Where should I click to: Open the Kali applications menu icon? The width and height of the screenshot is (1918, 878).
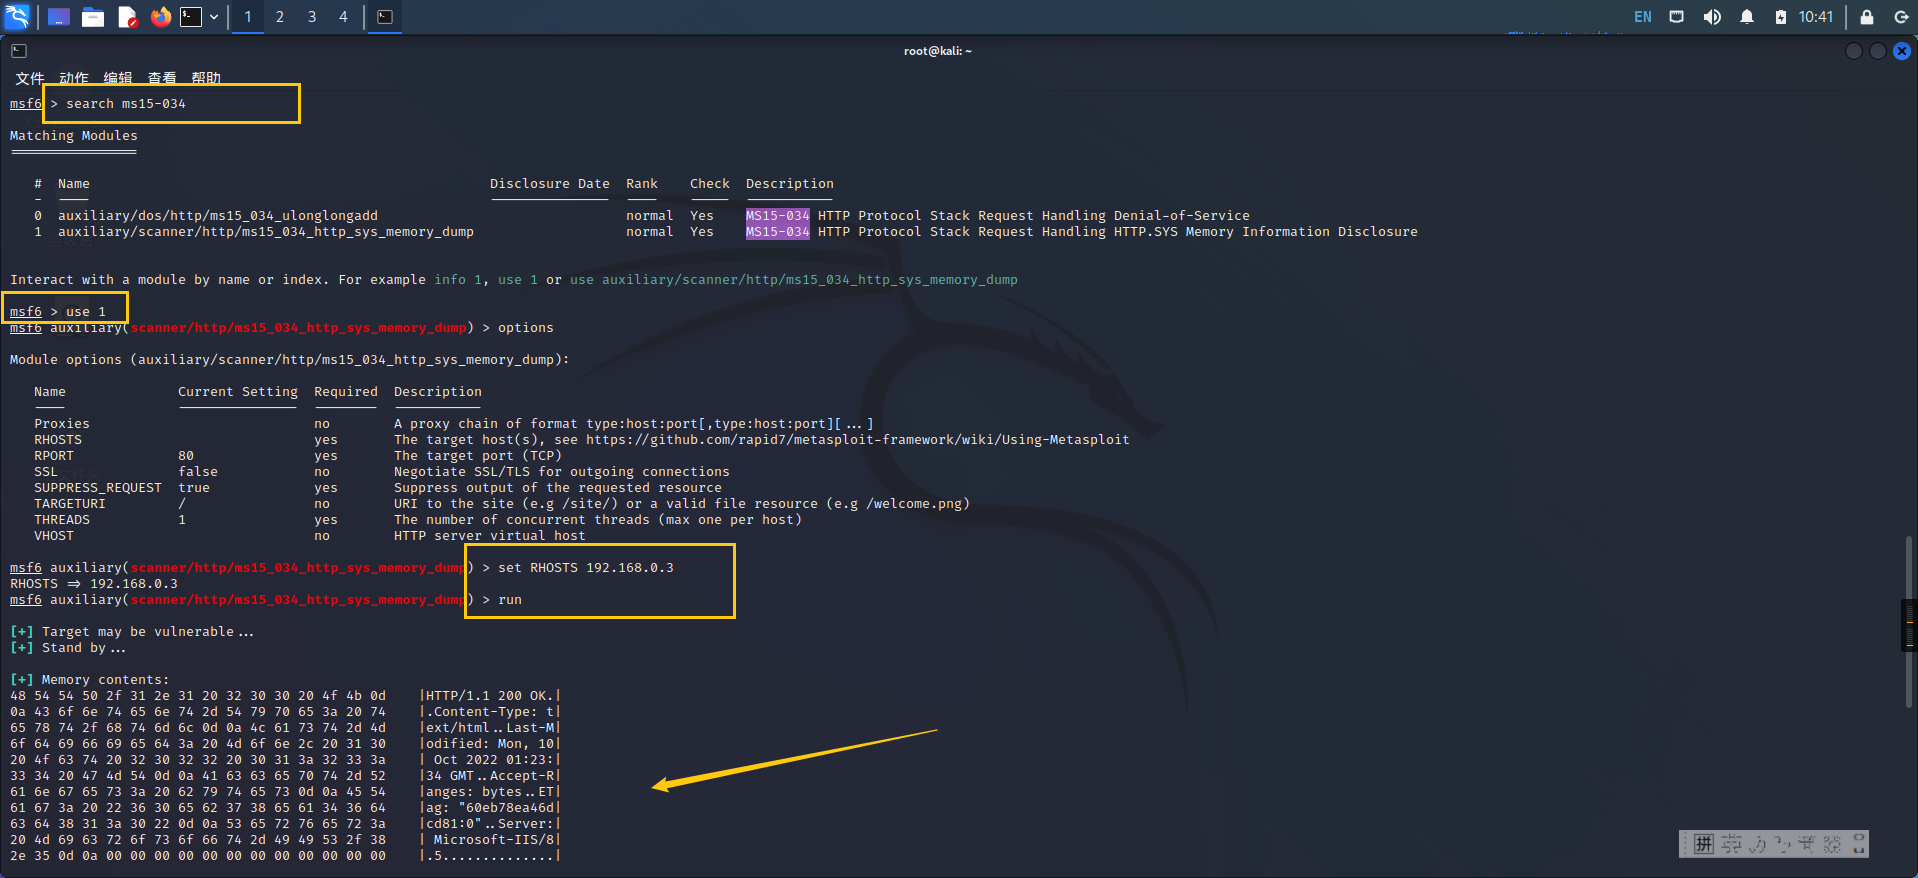[x=17, y=16]
